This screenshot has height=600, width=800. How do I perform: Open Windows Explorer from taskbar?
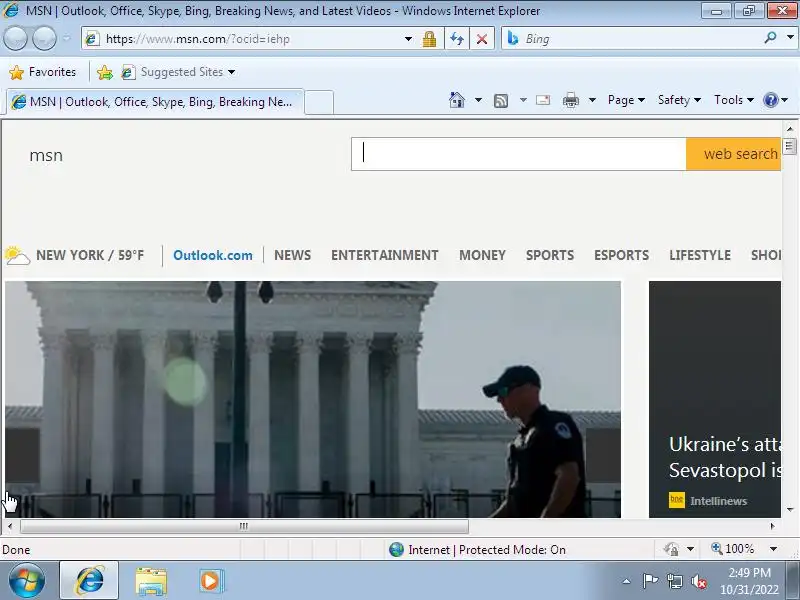click(x=151, y=581)
